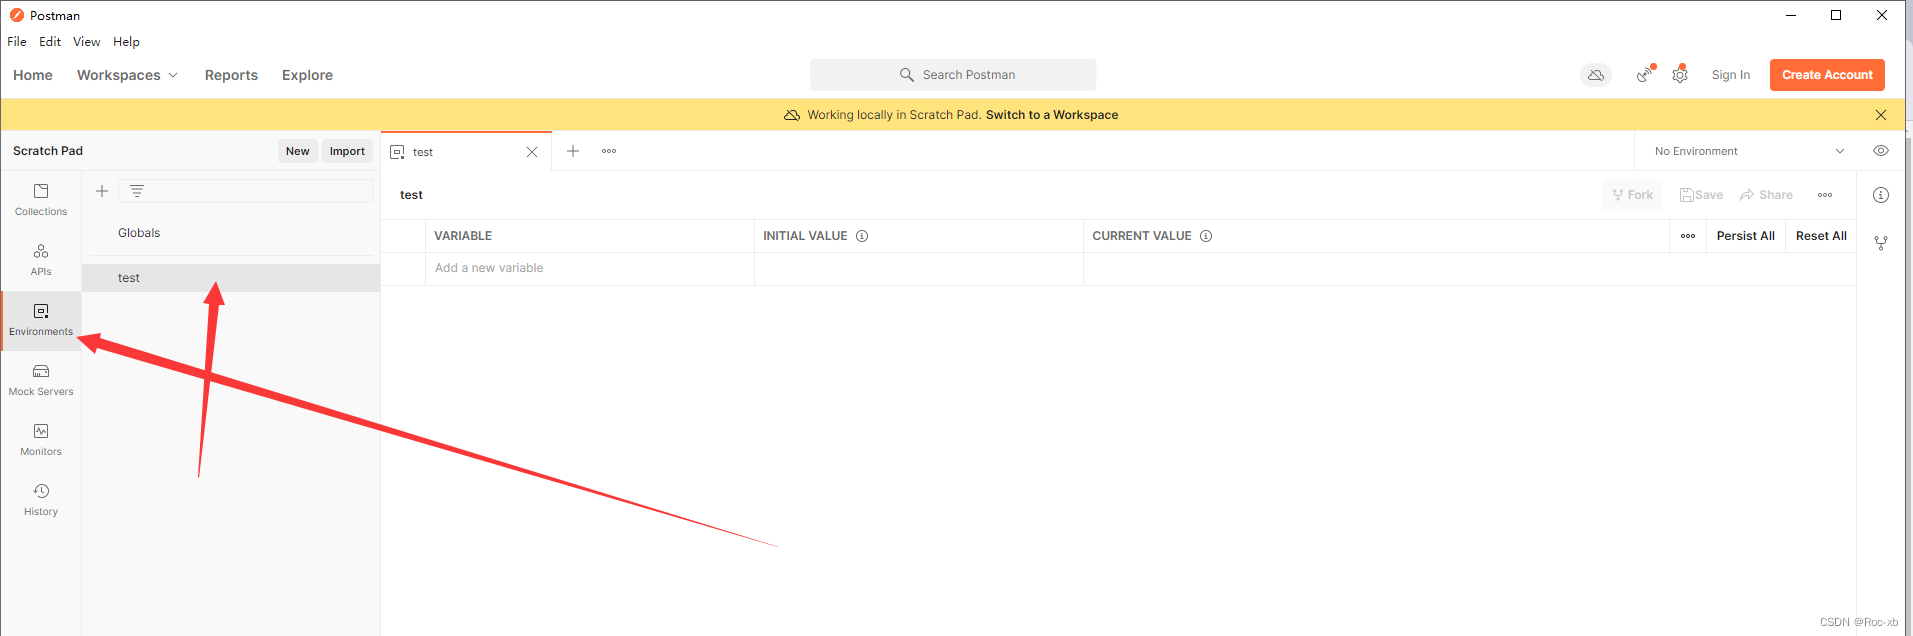This screenshot has width=1913, height=636.
Task: Expand the No Environment dropdown
Action: (1749, 151)
